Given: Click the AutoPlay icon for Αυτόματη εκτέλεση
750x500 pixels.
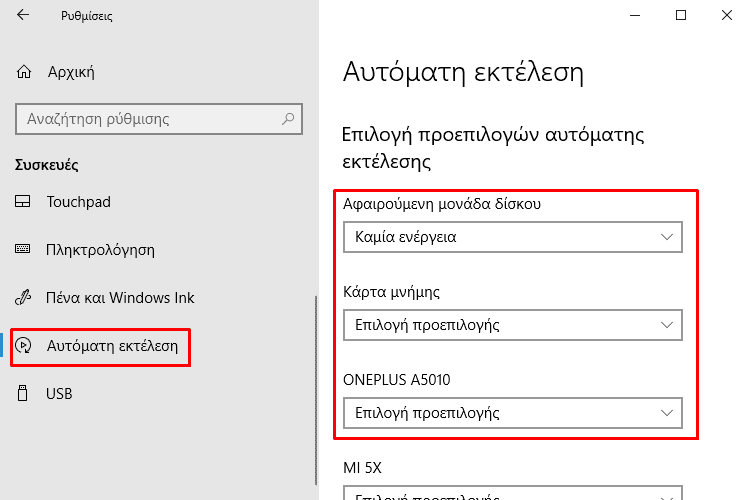Looking at the screenshot, I should (x=24, y=346).
